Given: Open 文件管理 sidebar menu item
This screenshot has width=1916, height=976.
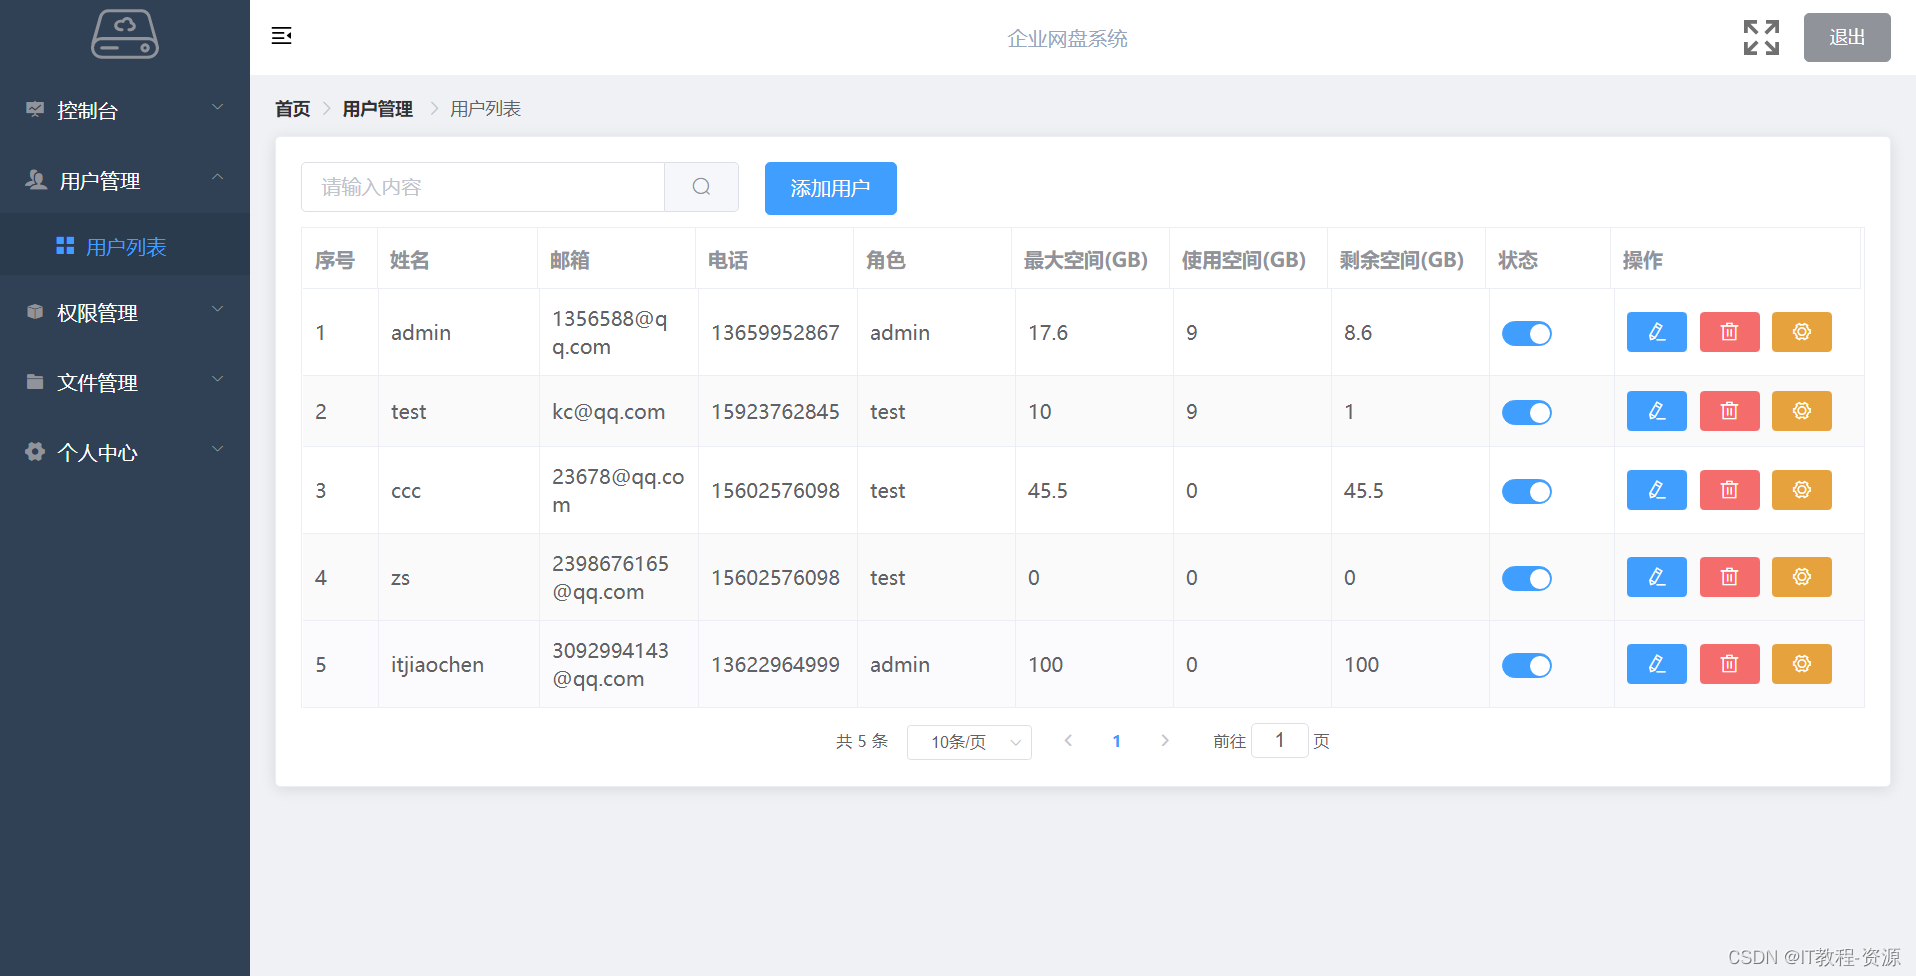Looking at the screenshot, I should pyautogui.click(x=125, y=382).
